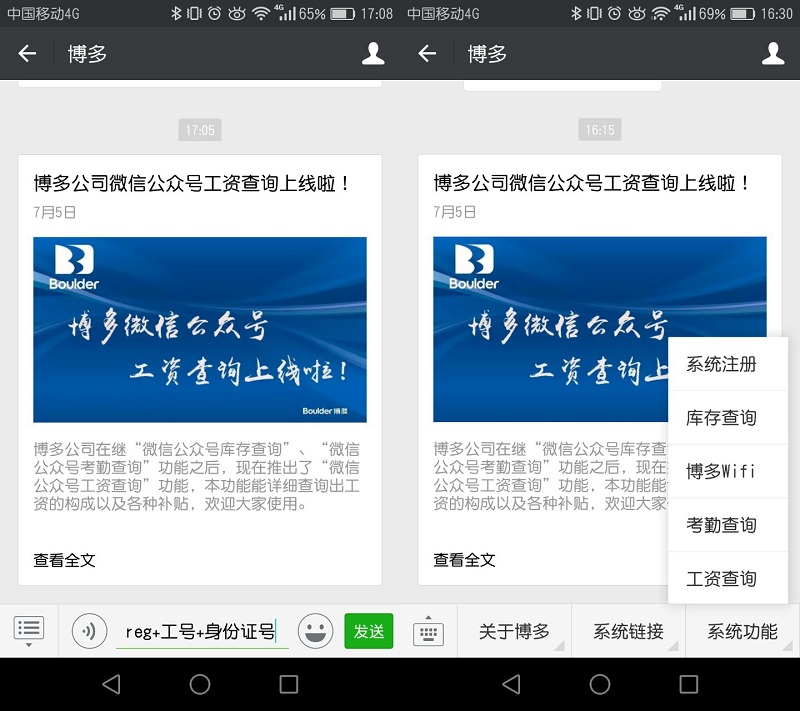
Task: Focus the reg+工号+身份证号 text input
Action: (x=200, y=631)
